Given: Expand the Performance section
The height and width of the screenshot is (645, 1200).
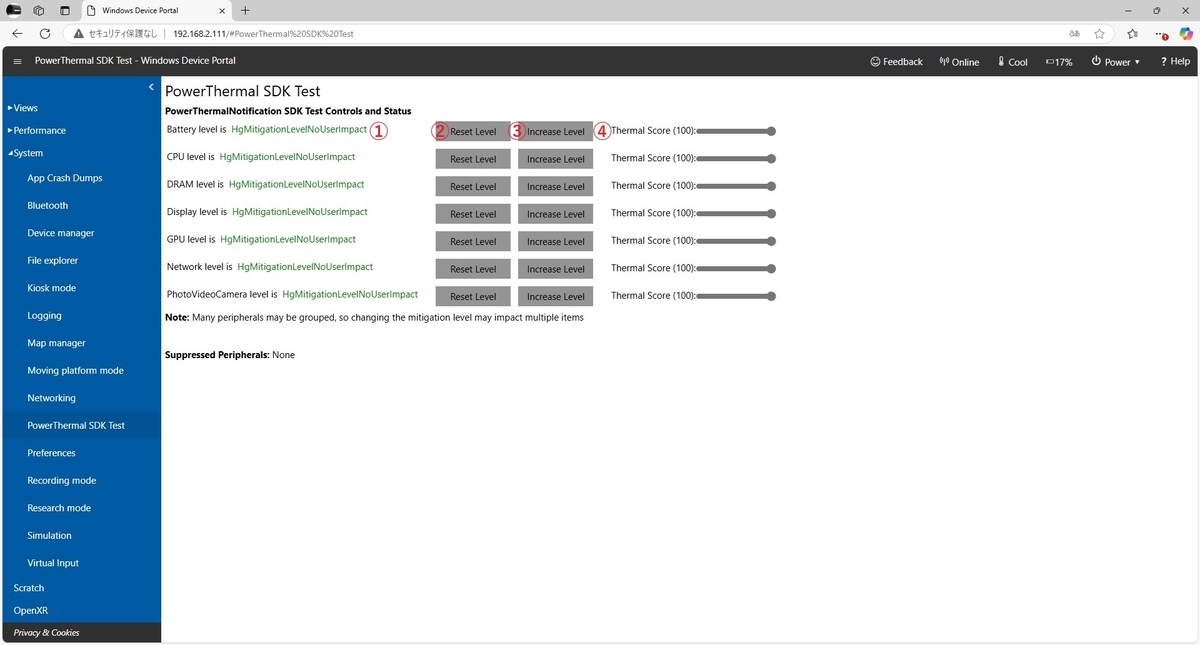Looking at the screenshot, I should click(x=37, y=130).
